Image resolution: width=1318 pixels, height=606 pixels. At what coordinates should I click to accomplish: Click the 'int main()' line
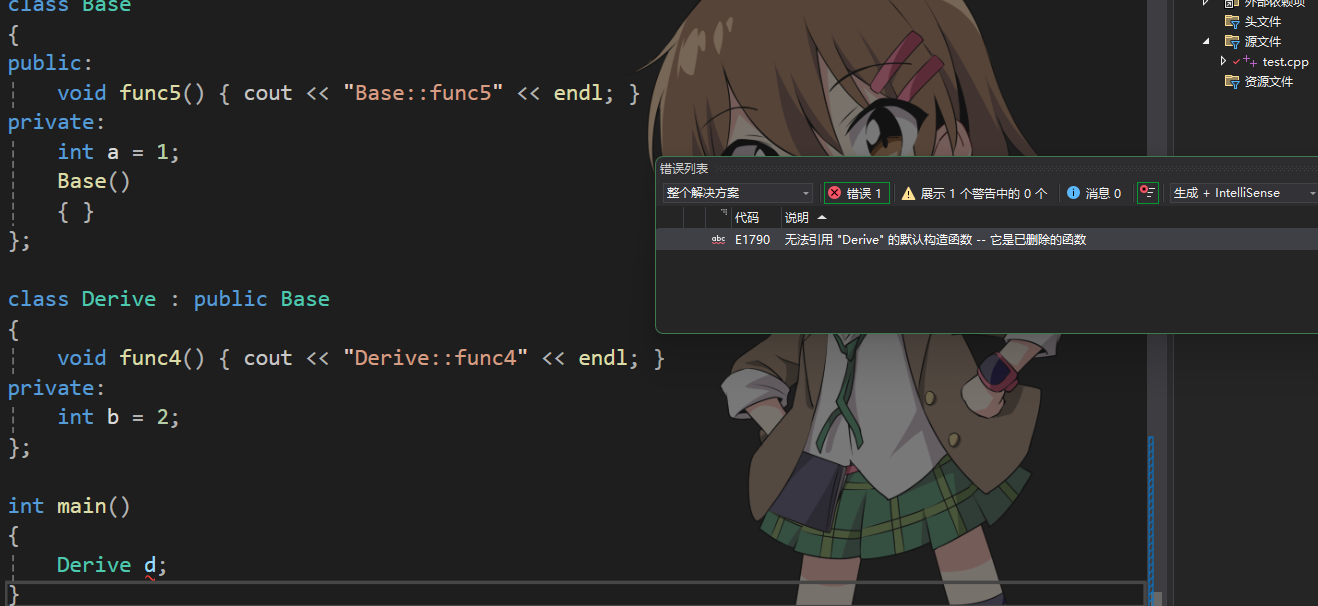click(x=69, y=506)
